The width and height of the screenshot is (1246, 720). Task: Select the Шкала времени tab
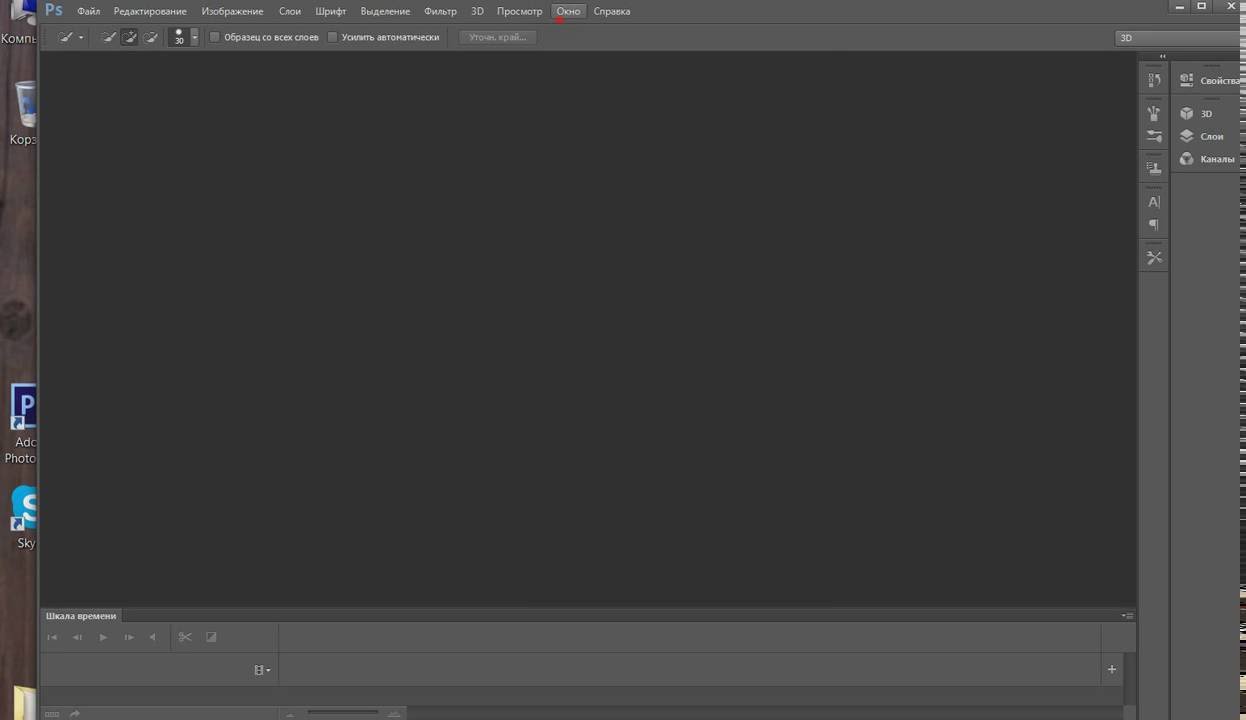[81, 616]
